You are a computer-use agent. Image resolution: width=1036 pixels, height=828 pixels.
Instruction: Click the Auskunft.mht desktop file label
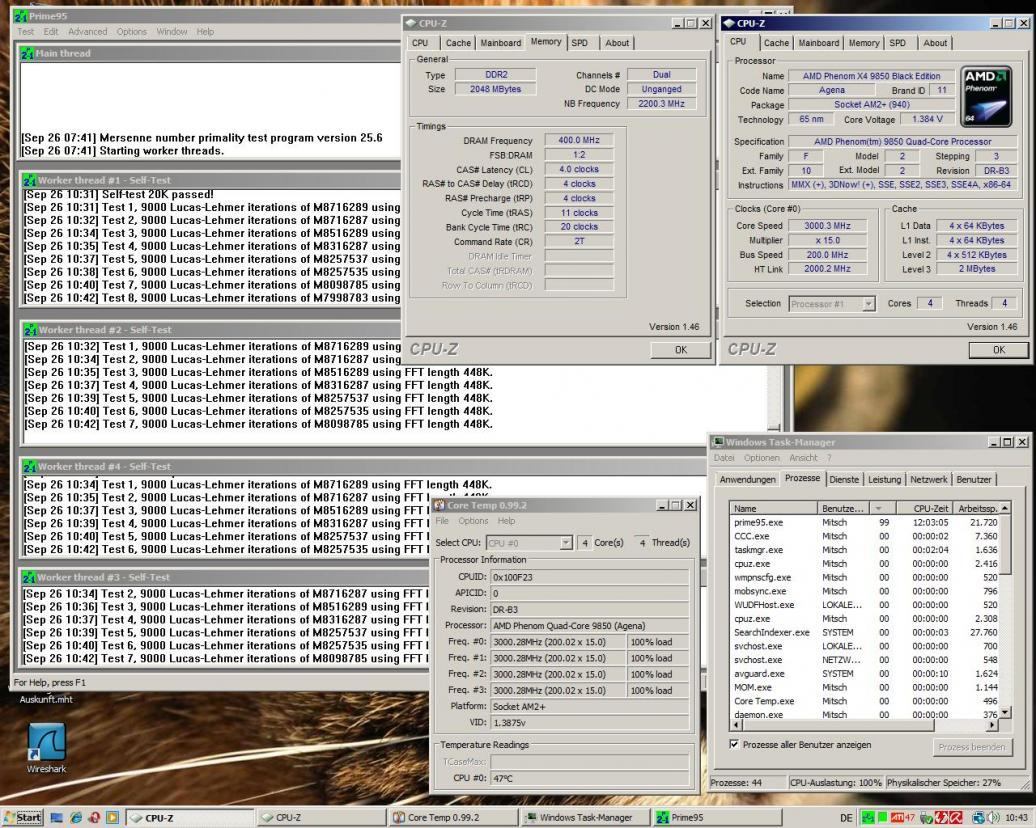(x=46, y=700)
